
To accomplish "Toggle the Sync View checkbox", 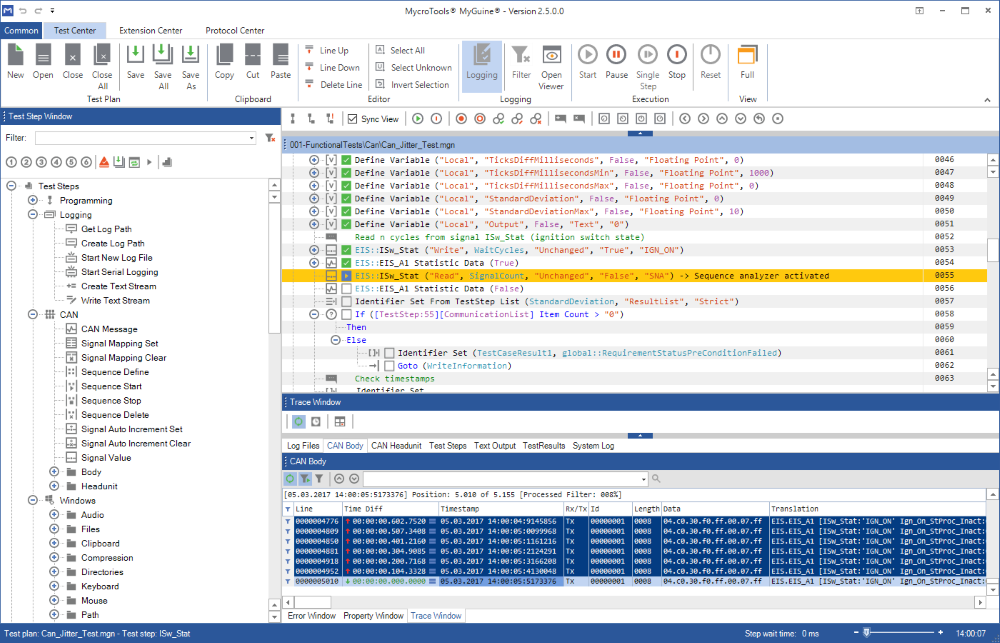I will (x=353, y=119).
